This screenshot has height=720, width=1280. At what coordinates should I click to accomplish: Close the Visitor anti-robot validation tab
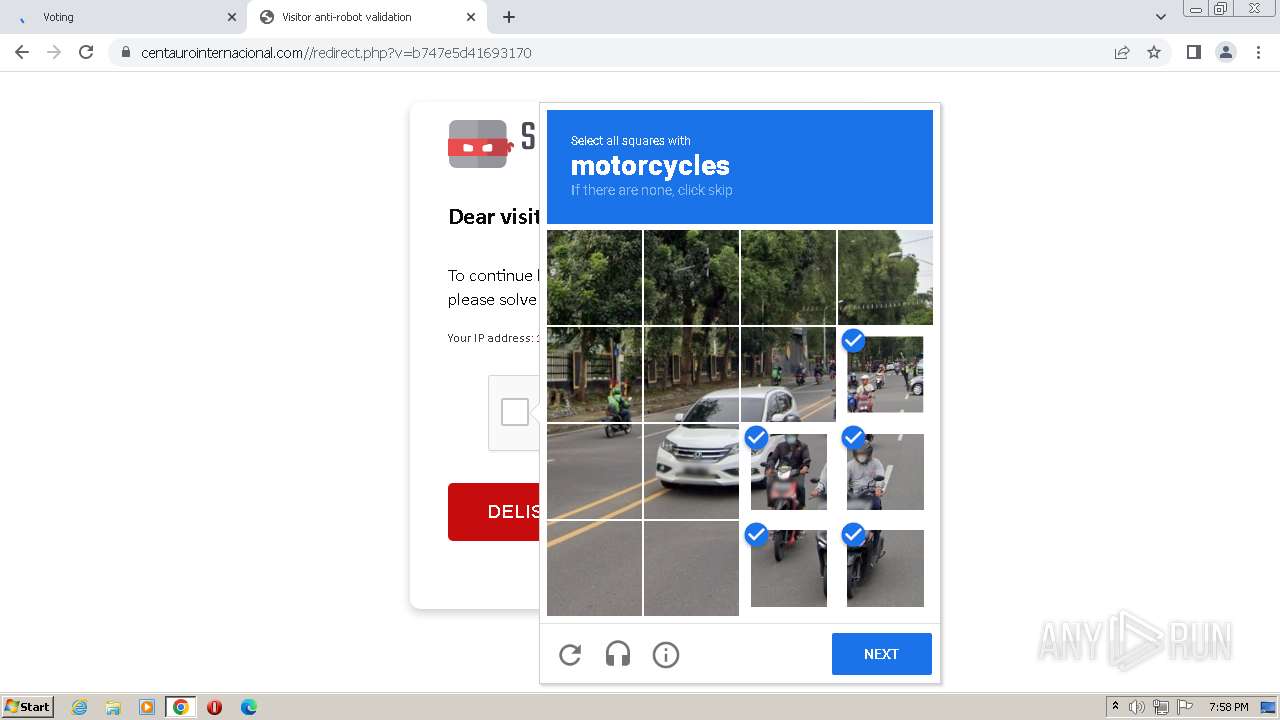(x=471, y=17)
